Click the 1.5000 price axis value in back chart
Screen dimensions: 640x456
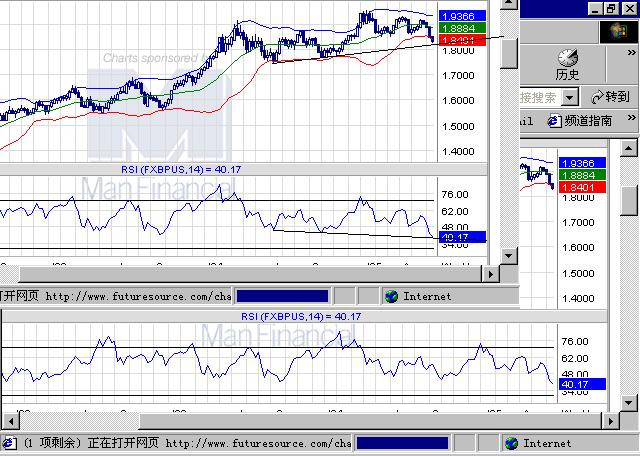(x=578, y=273)
